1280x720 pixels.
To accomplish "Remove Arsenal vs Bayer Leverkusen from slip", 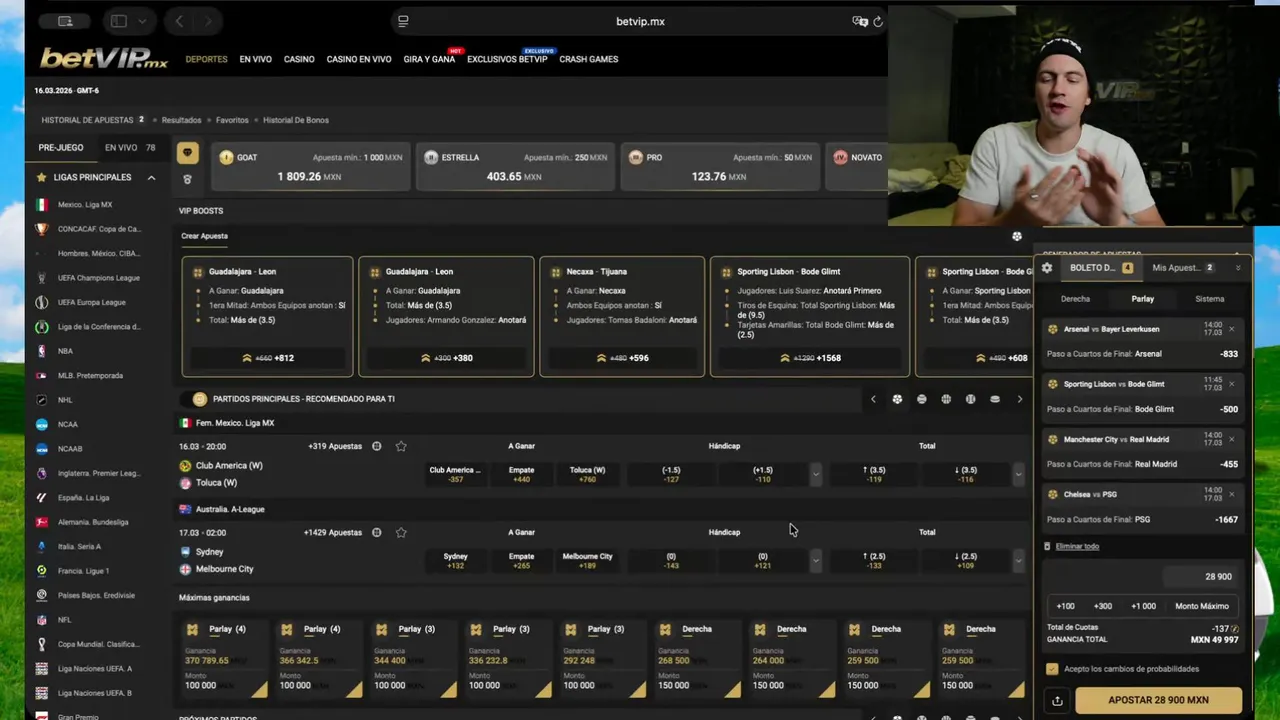I will coord(1231,329).
